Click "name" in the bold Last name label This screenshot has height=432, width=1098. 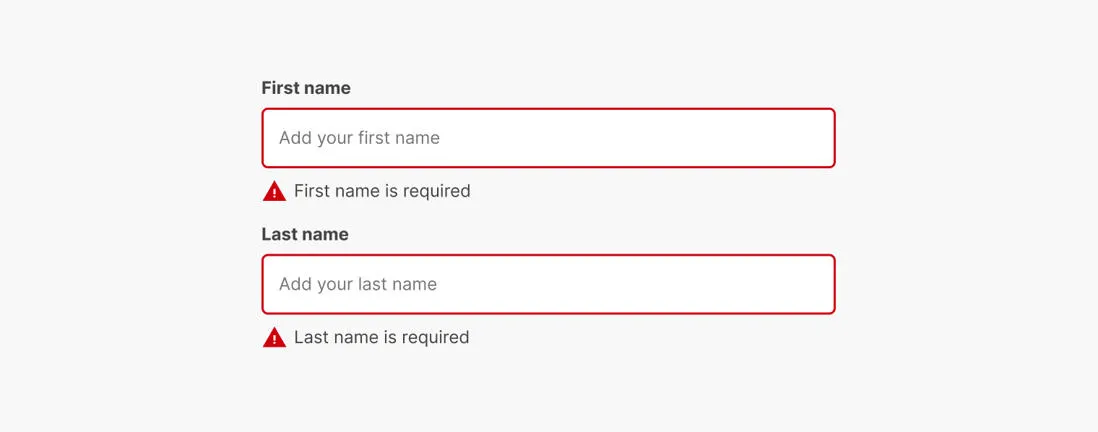click(x=325, y=234)
